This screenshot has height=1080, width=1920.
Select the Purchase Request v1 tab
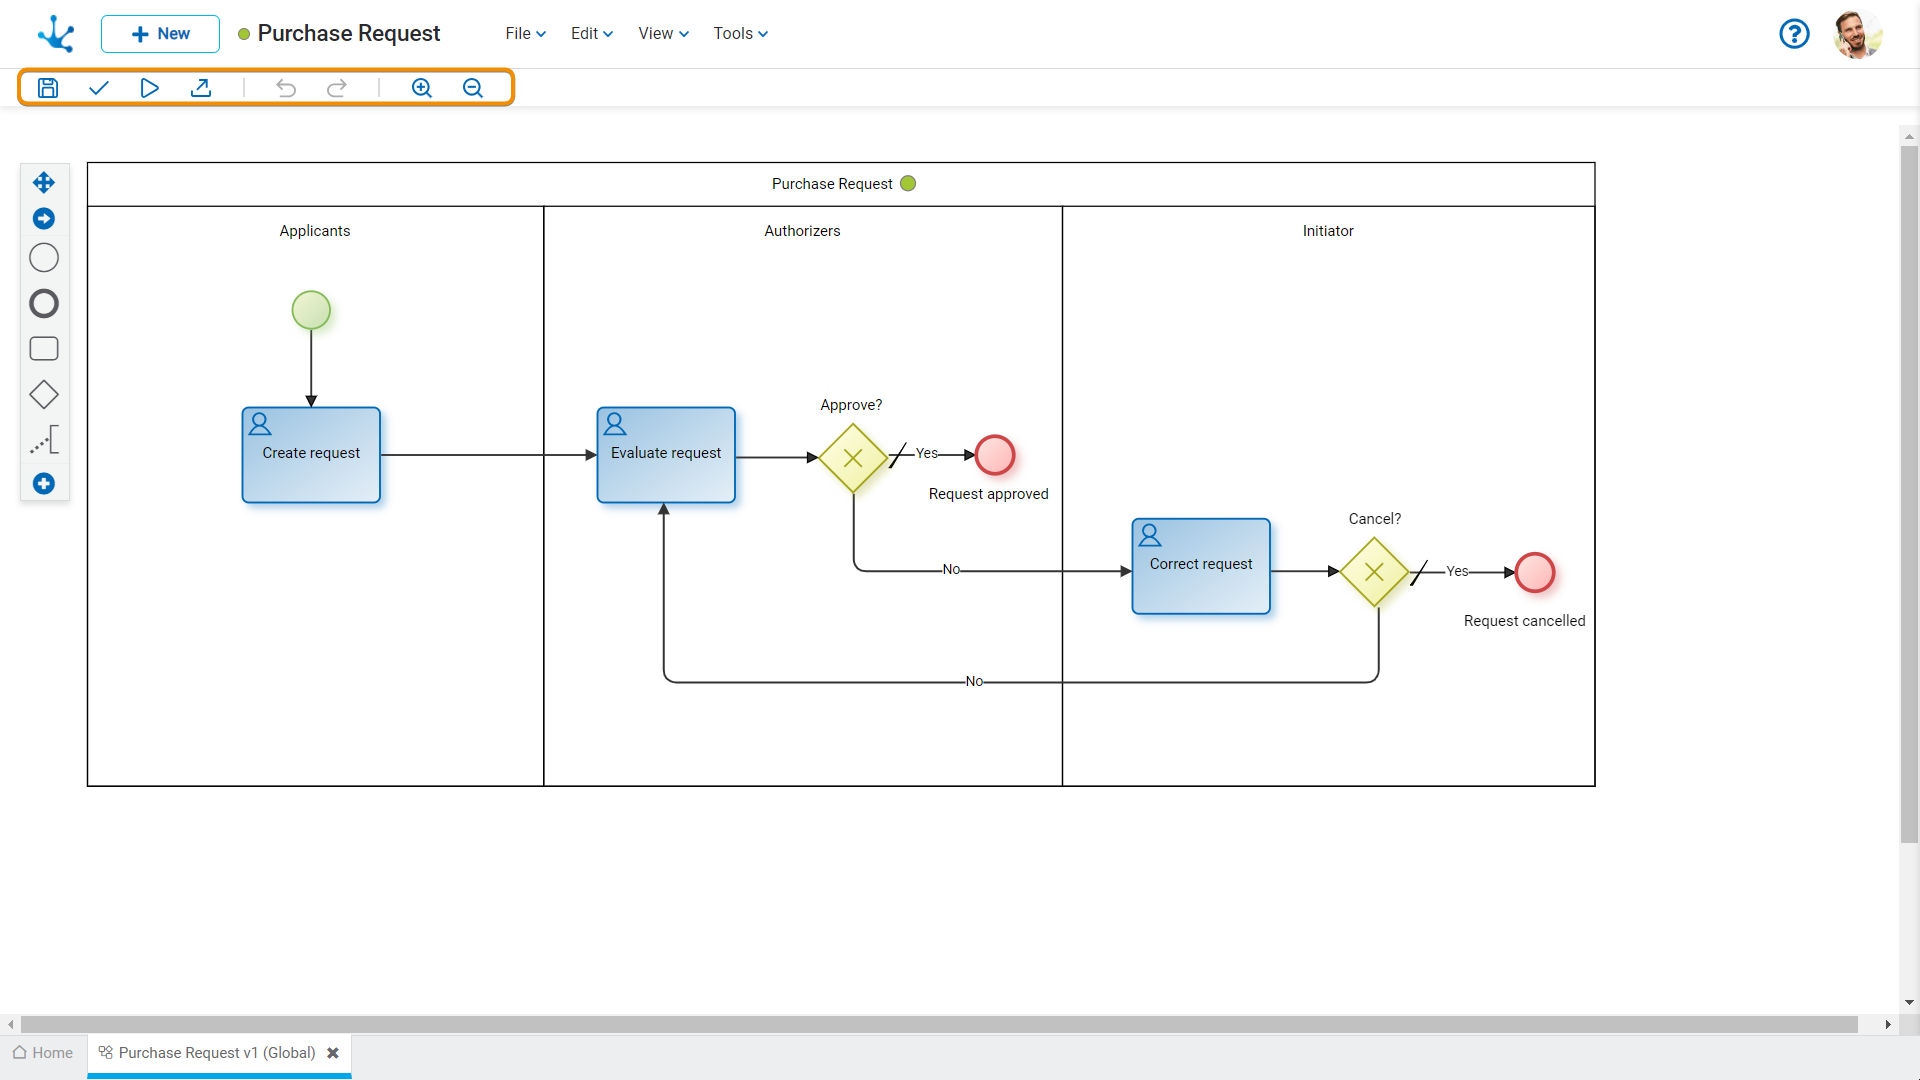coord(215,1052)
